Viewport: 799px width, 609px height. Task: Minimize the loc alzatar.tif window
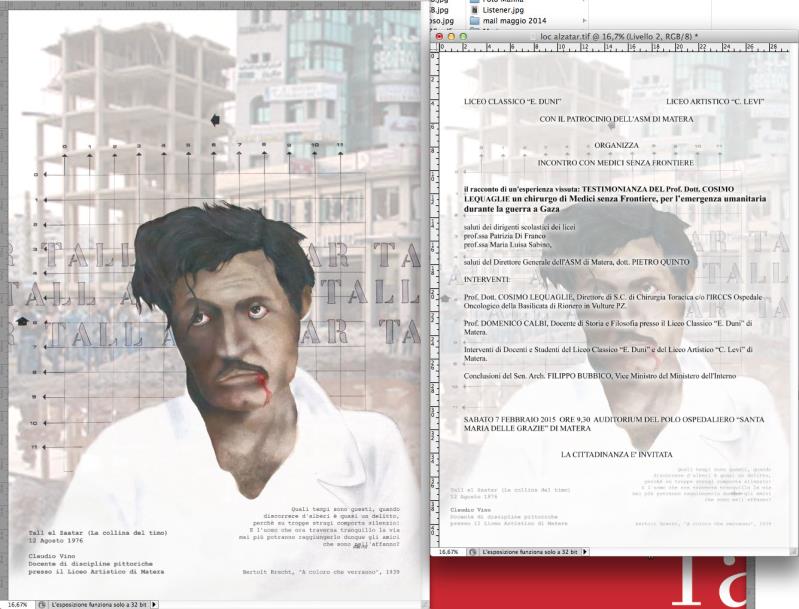[451, 36]
